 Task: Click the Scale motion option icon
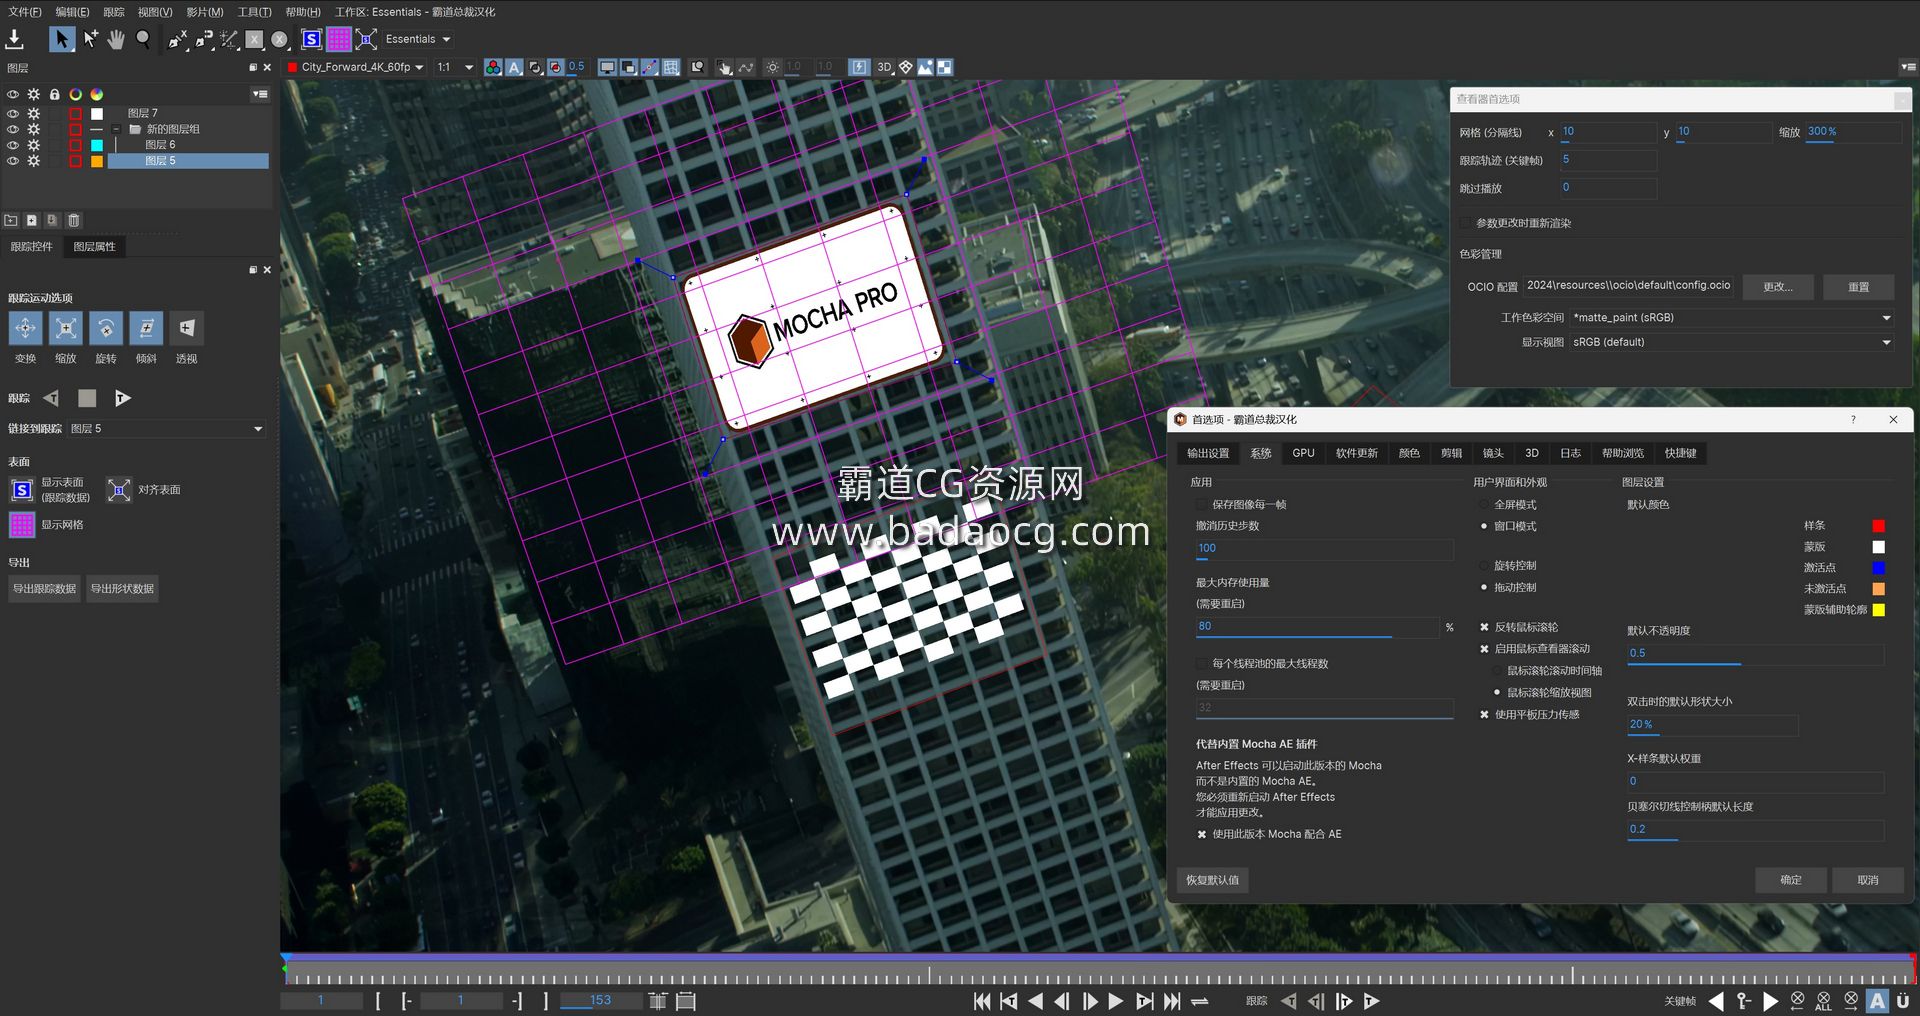point(66,328)
